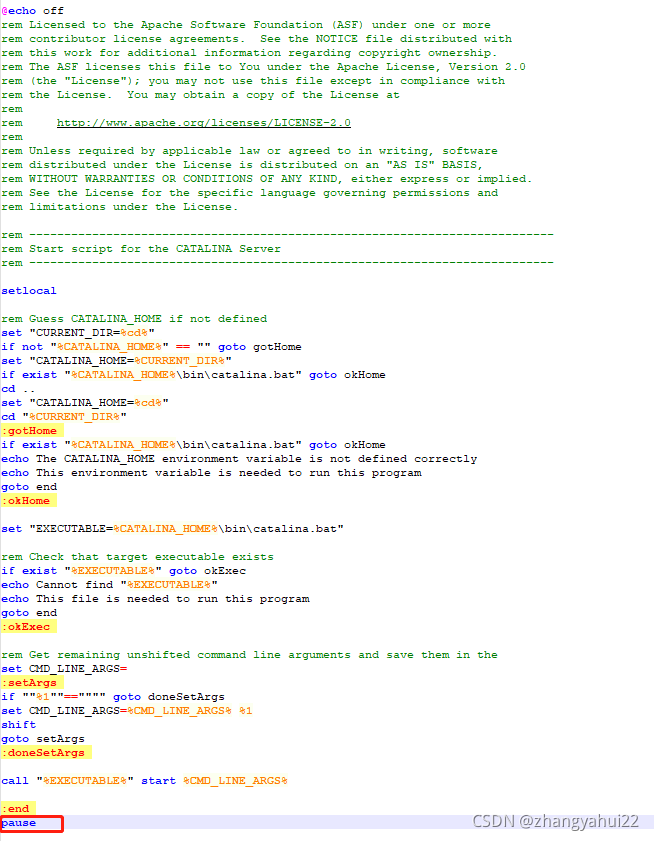654x841 pixels.
Task: Click 'rem Start script for the CATALINA Server'
Action: point(141,249)
